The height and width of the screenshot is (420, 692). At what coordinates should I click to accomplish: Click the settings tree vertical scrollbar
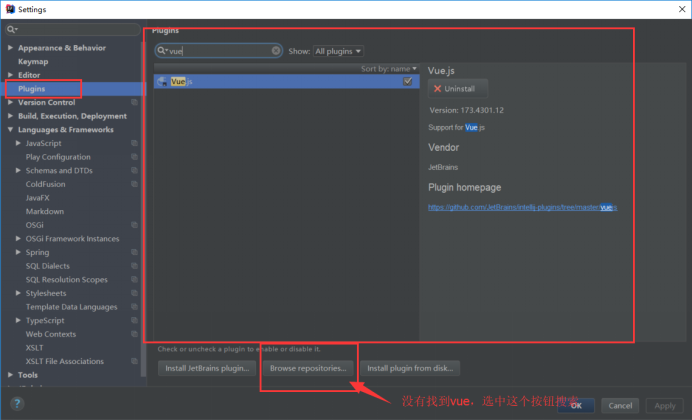click(x=143, y=209)
